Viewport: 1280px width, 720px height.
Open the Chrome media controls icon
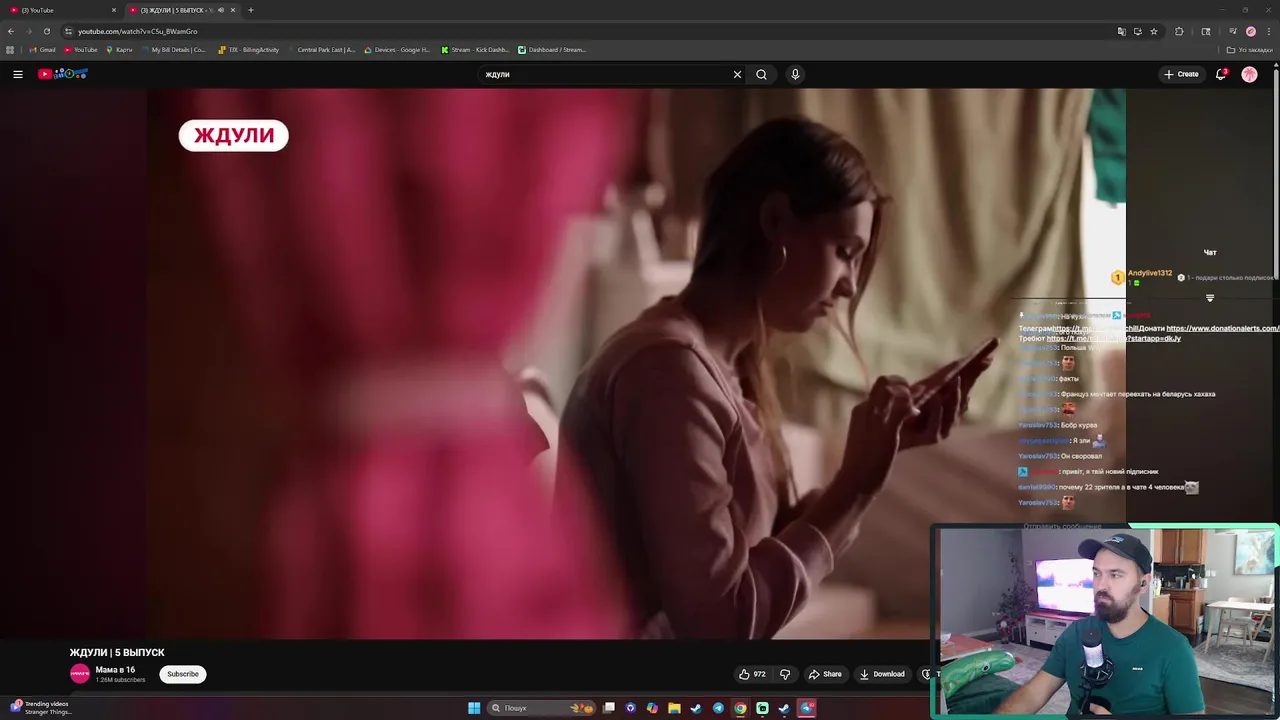(x=1233, y=31)
